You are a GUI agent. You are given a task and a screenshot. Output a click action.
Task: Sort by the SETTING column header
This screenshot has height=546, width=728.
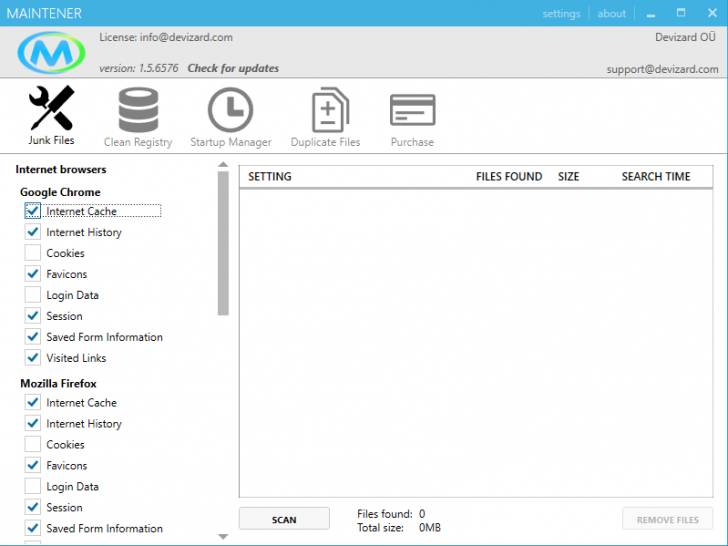point(270,176)
